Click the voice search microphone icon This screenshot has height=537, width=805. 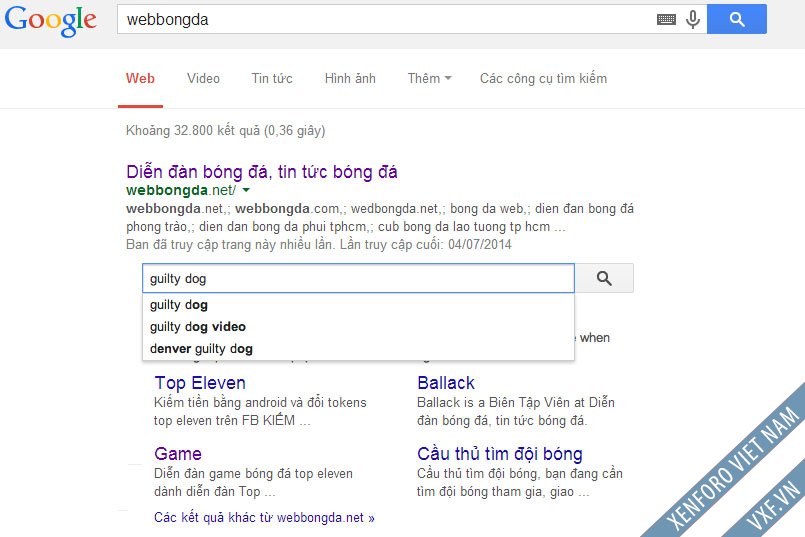tap(692, 19)
